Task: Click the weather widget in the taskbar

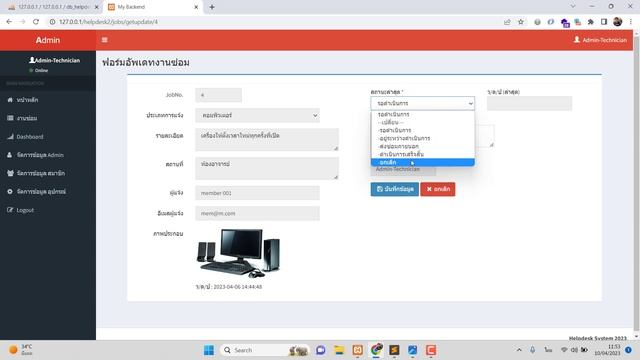Action: pyautogui.click(x=20, y=350)
